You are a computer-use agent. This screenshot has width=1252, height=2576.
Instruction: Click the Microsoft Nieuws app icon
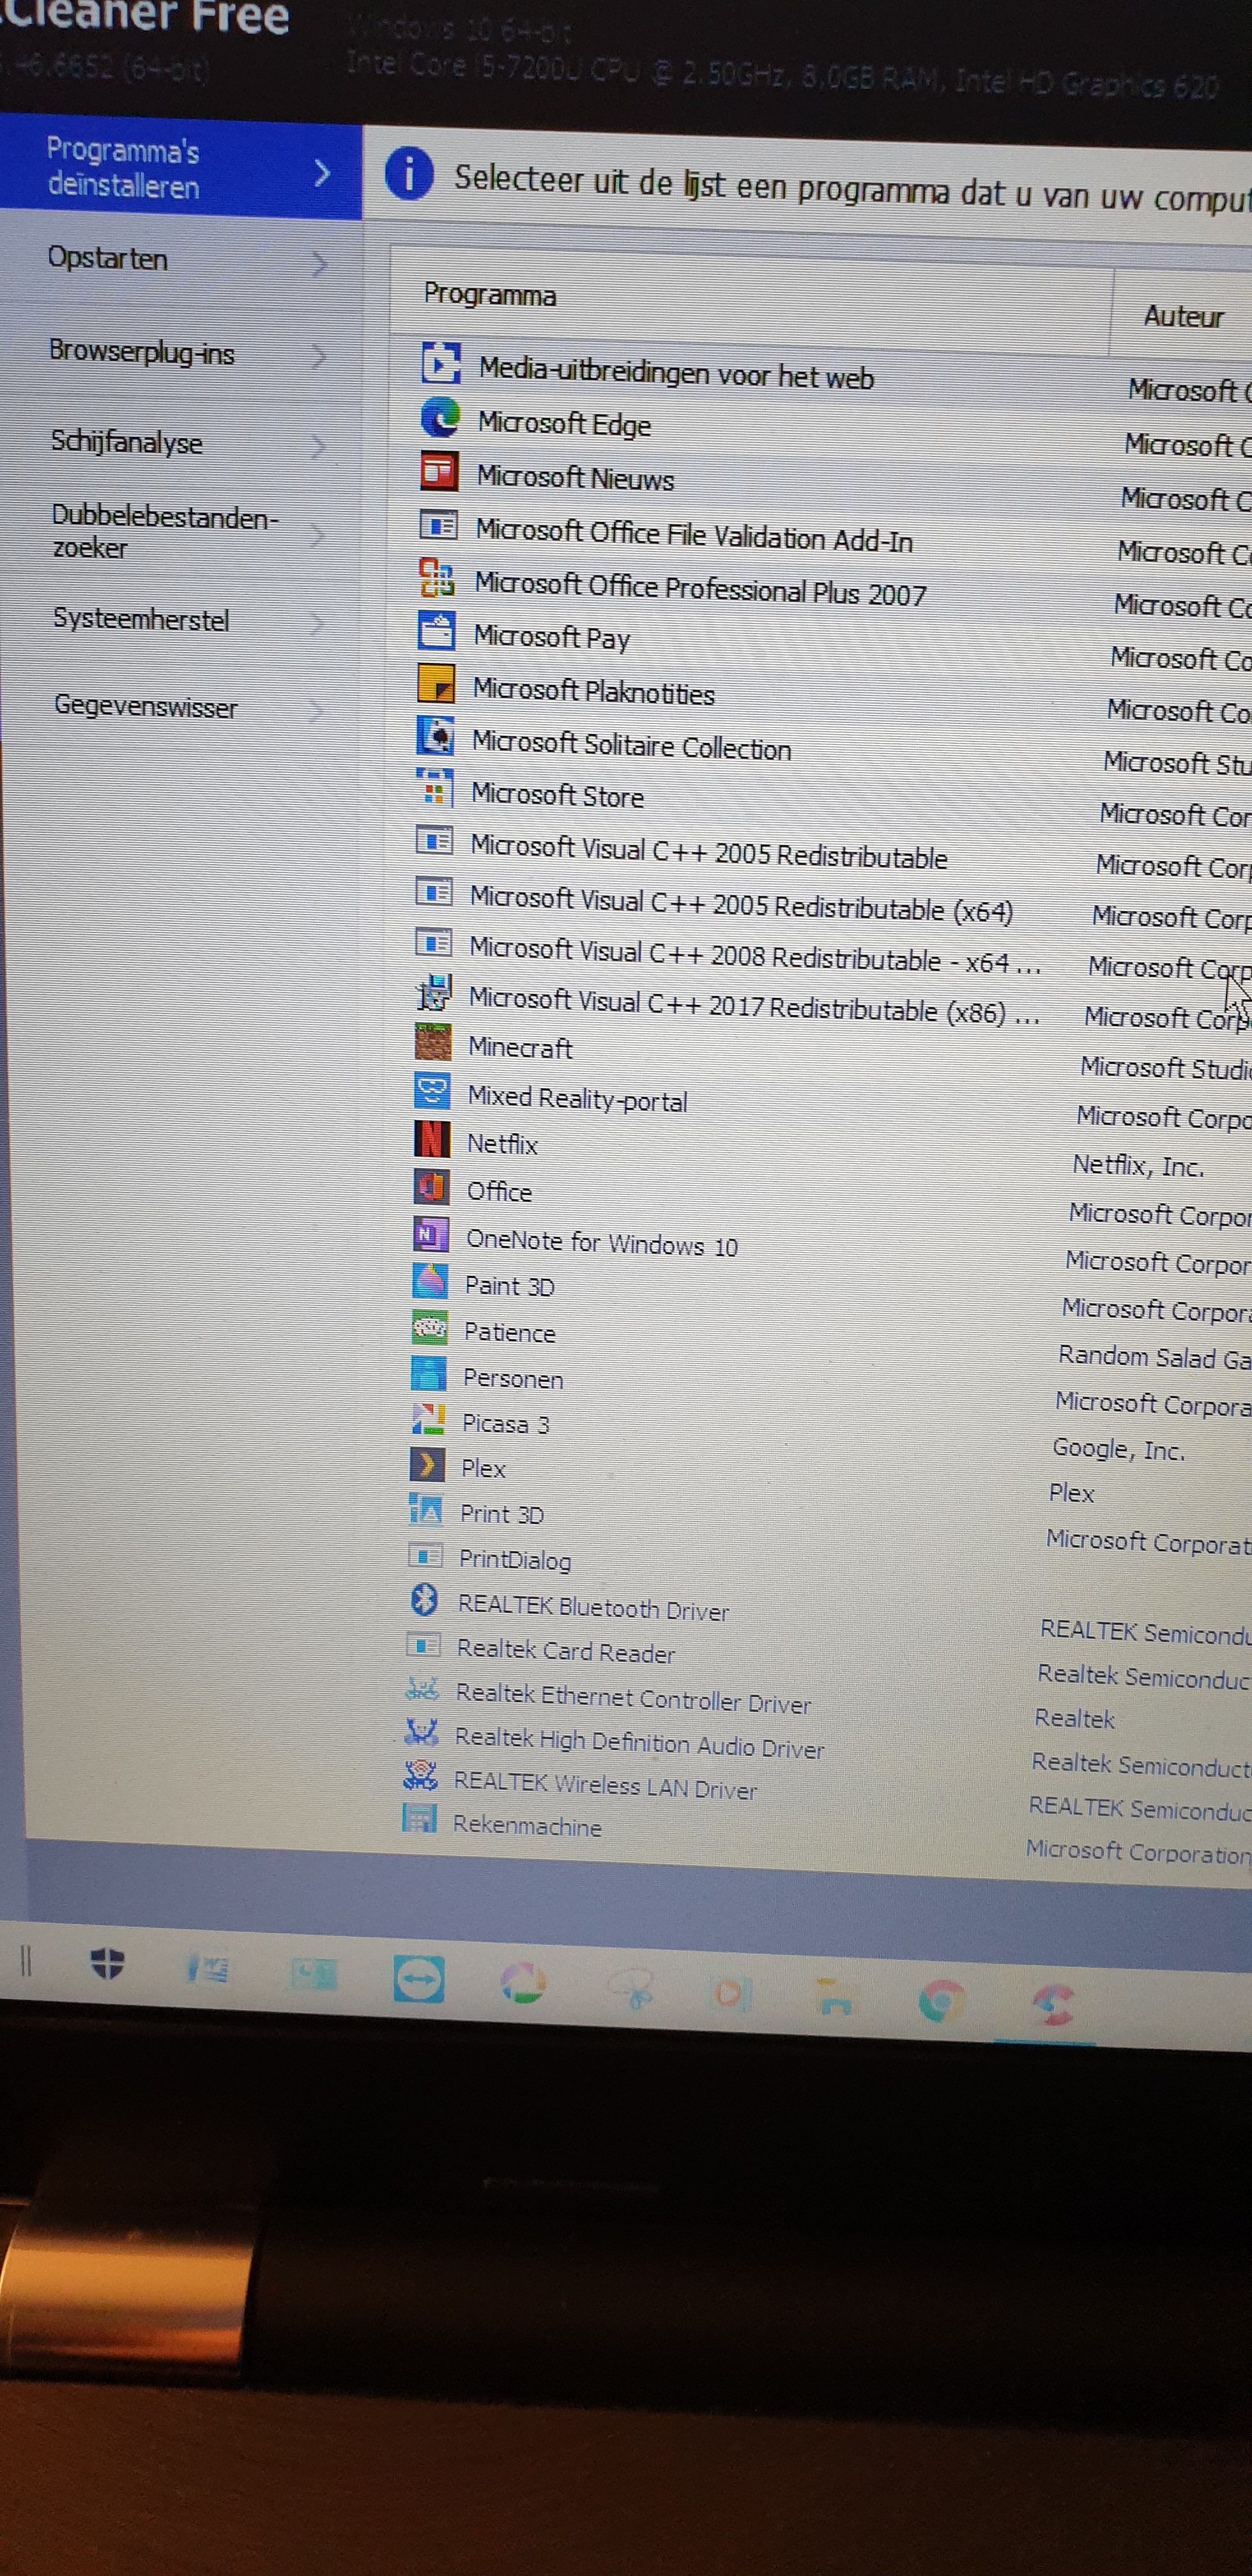point(439,471)
